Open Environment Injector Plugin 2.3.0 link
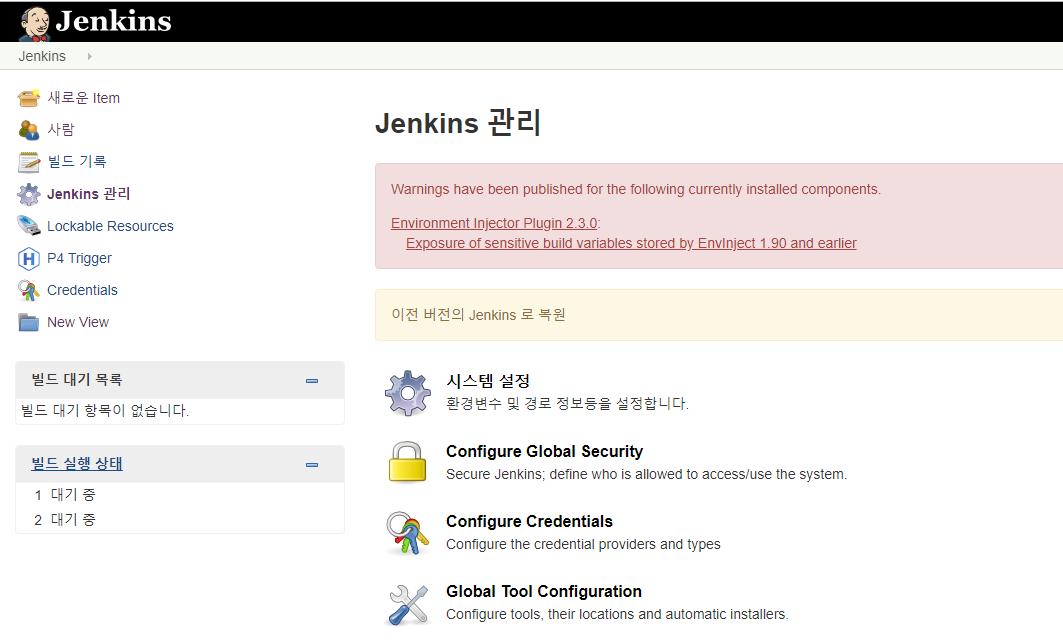Viewport: 1063px width, 642px height. pyautogui.click(x=494, y=223)
